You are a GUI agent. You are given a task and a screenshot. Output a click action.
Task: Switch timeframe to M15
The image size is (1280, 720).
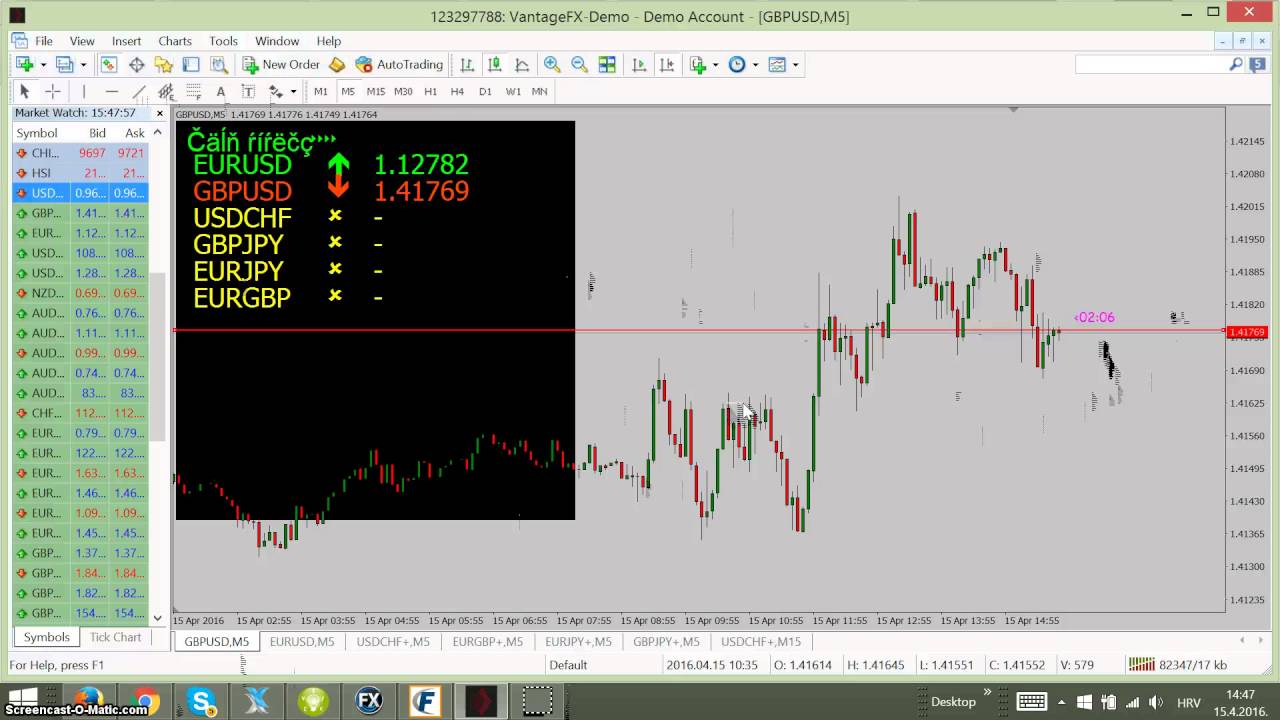pos(375,91)
